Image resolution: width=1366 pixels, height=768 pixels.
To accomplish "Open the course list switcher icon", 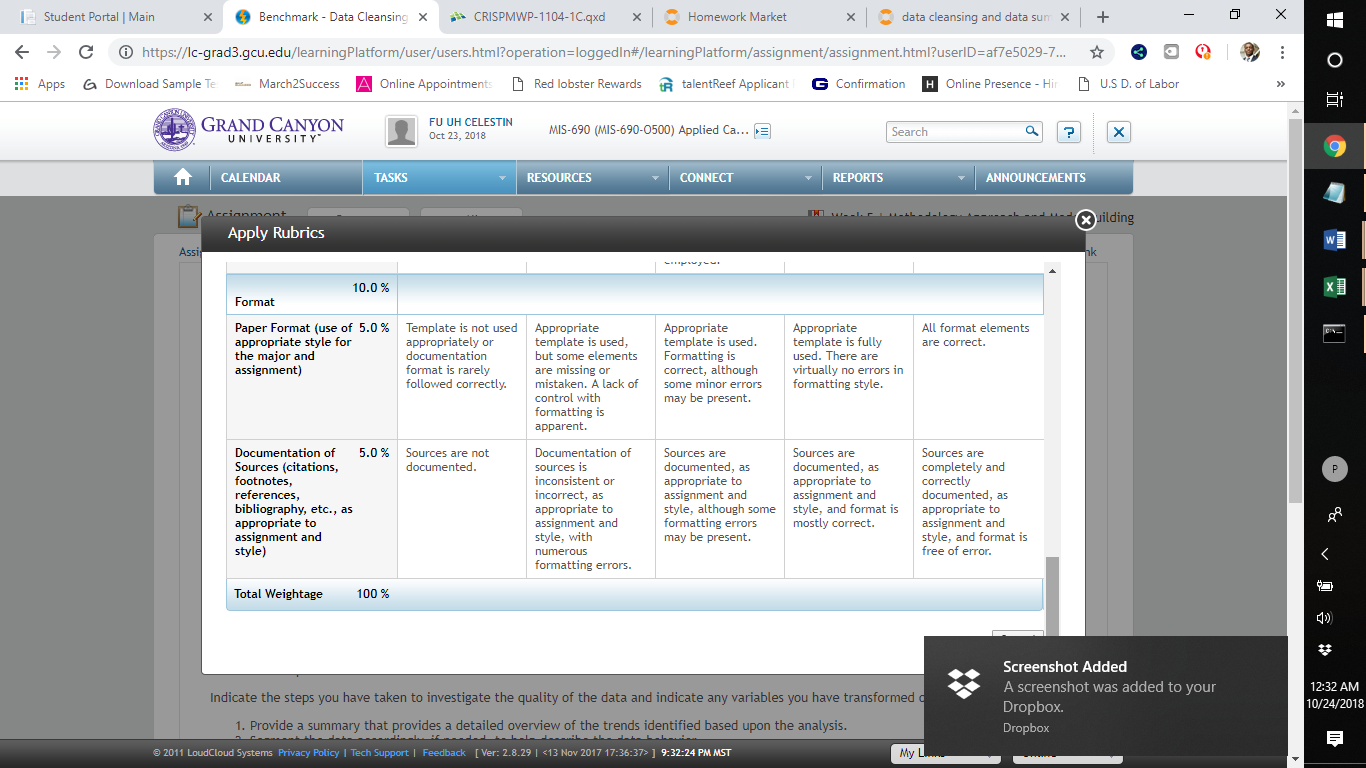I will click(762, 131).
